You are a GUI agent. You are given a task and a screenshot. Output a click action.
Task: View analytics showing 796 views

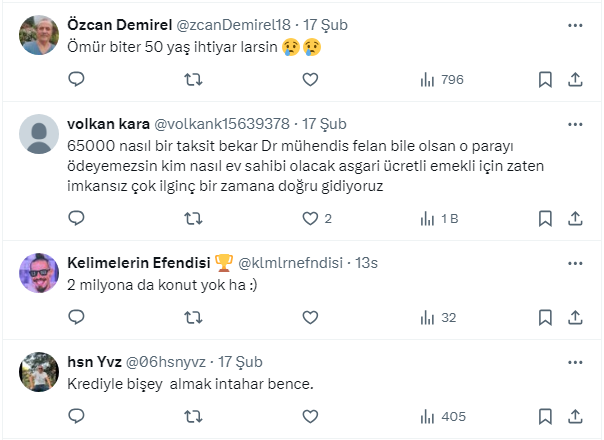coord(441,79)
